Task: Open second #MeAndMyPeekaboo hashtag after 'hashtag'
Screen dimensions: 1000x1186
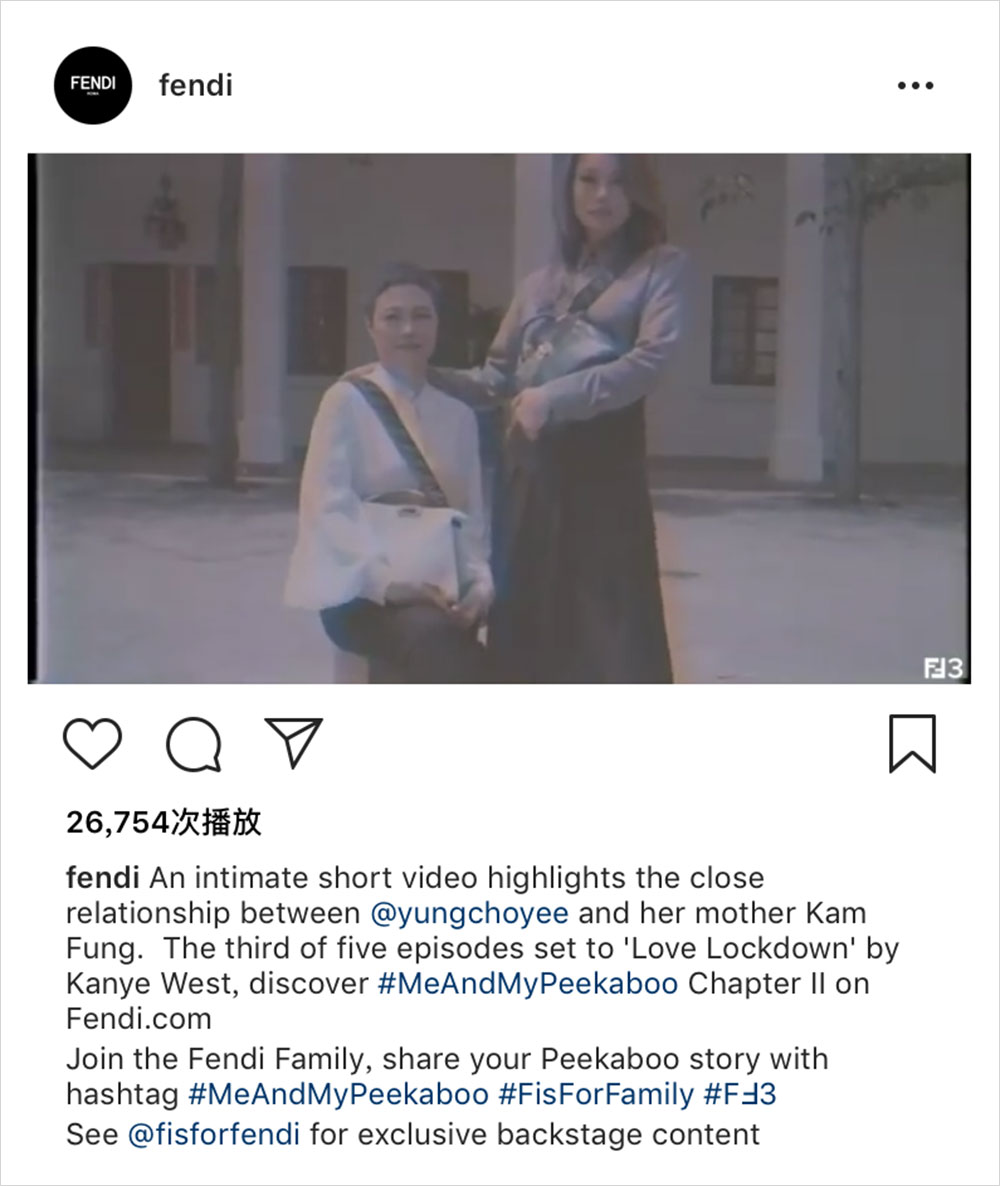Action: pyautogui.click(x=338, y=1094)
